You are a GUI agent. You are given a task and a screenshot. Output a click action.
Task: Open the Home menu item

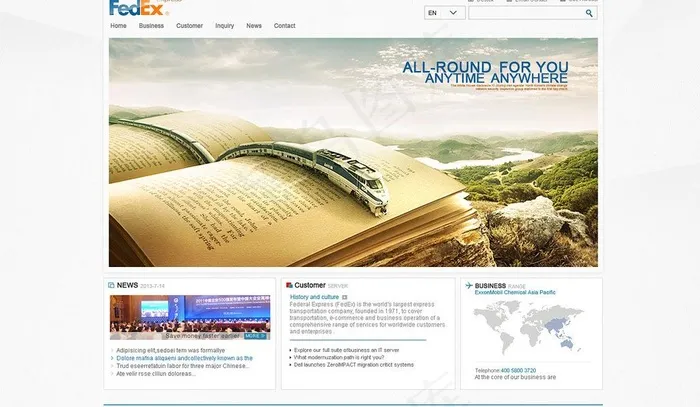point(118,26)
